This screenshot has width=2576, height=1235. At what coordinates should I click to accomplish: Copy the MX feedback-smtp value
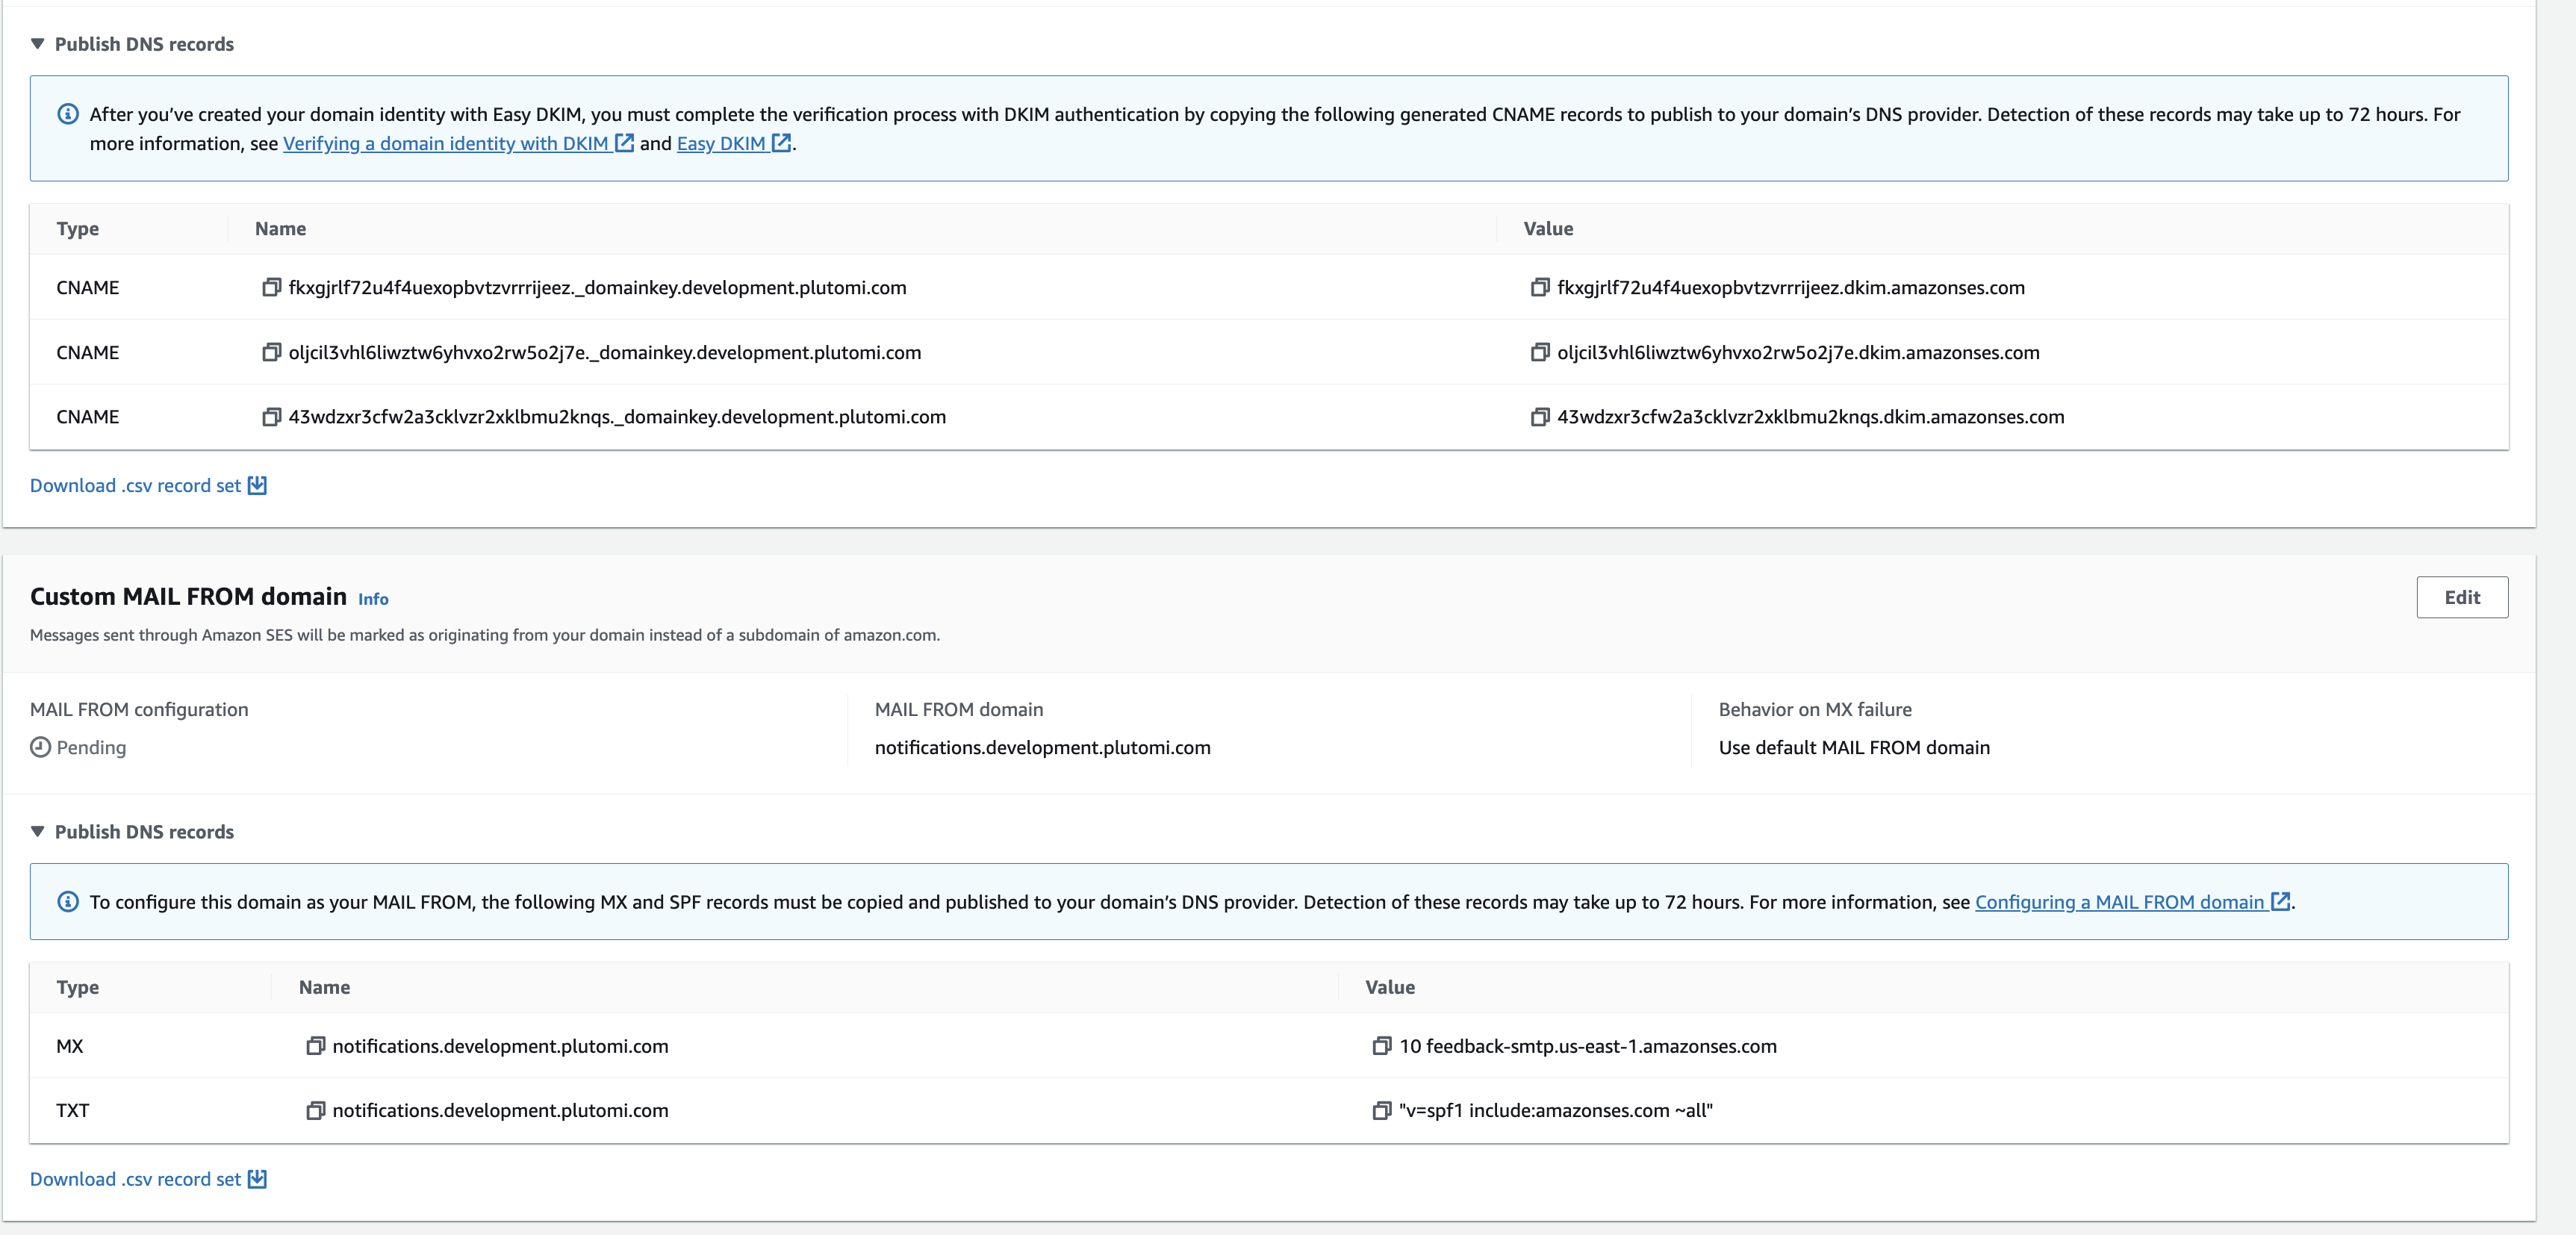pyautogui.click(x=1381, y=1046)
